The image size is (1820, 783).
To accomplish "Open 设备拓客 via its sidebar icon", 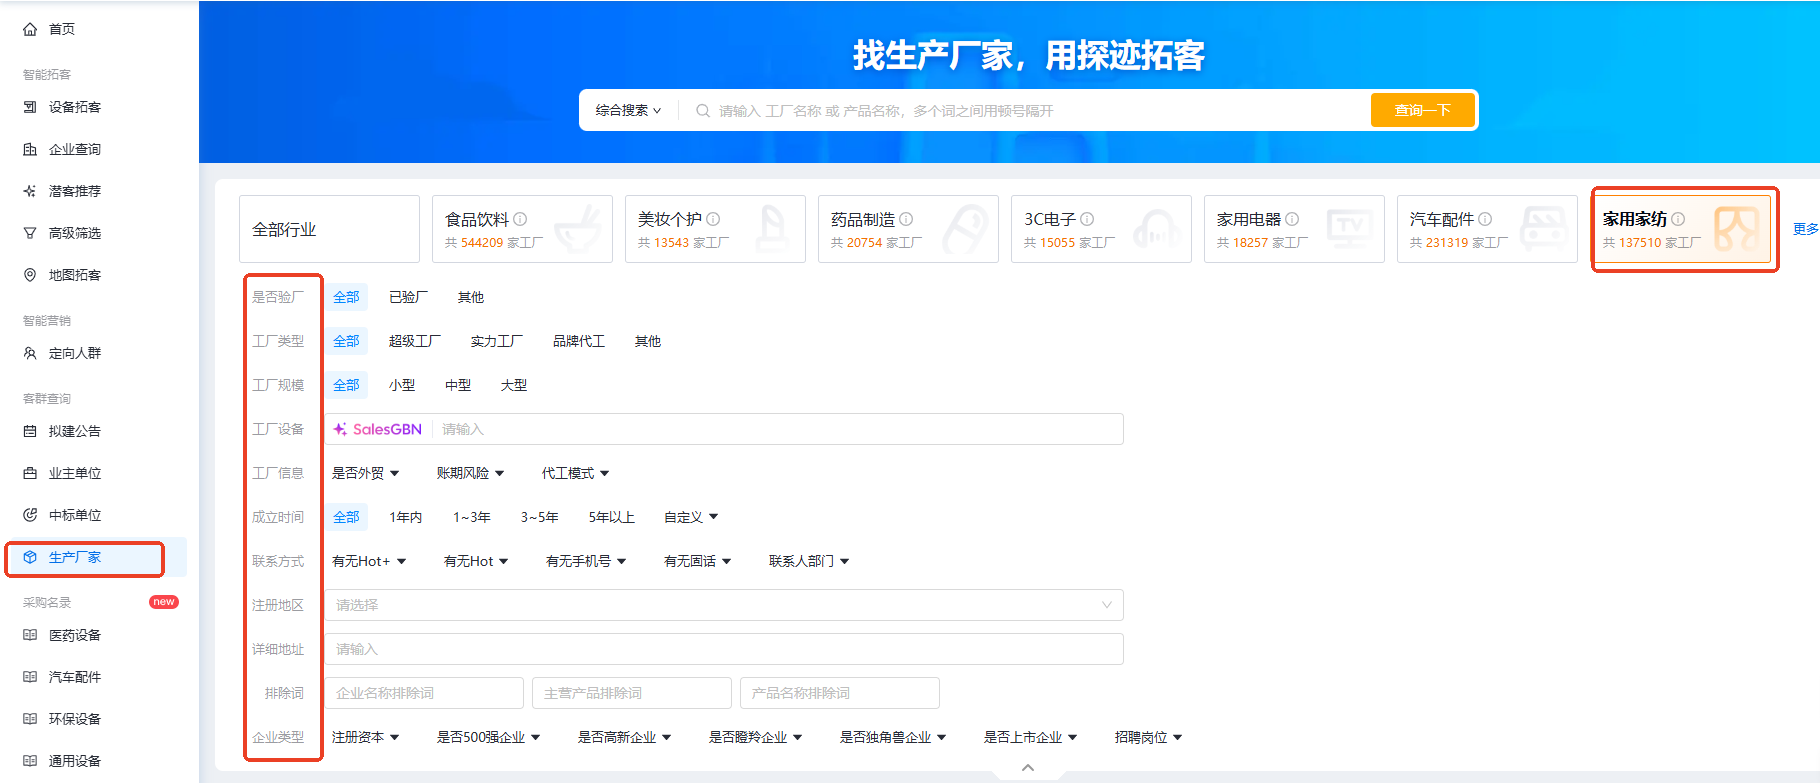I will coord(30,107).
